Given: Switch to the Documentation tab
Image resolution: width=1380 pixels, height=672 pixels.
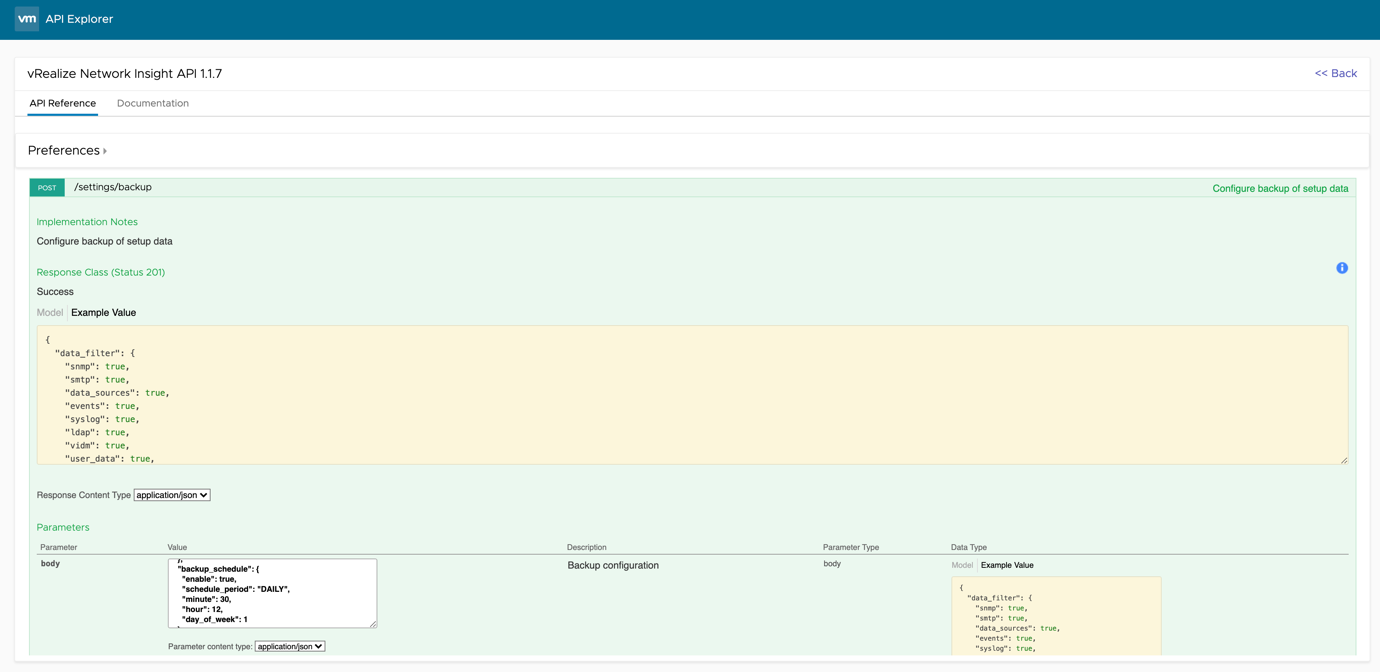Looking at the screenshot, I should coord(153,103).
